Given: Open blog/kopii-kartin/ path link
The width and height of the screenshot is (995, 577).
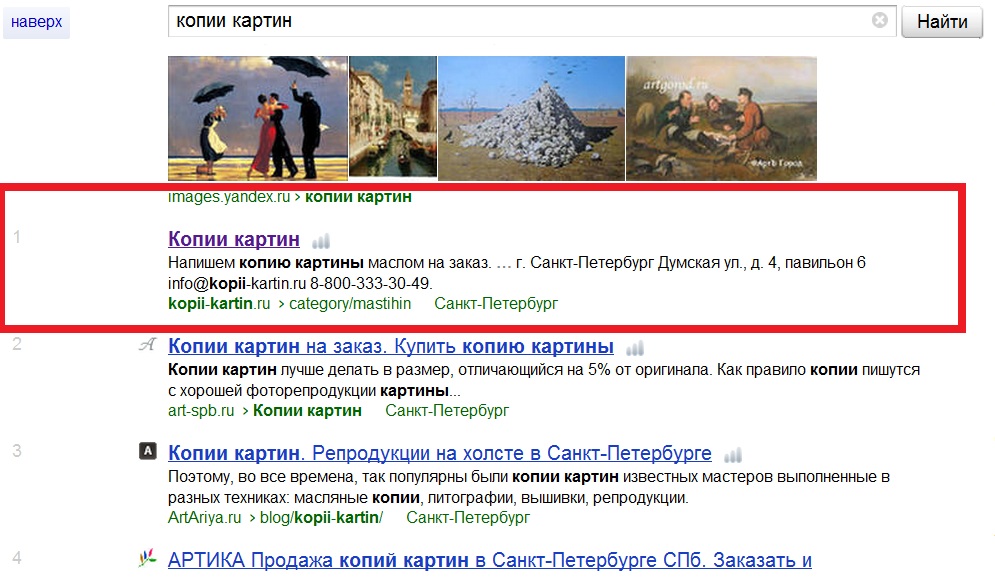Looking at the screenshot, I should pos(321,517).
